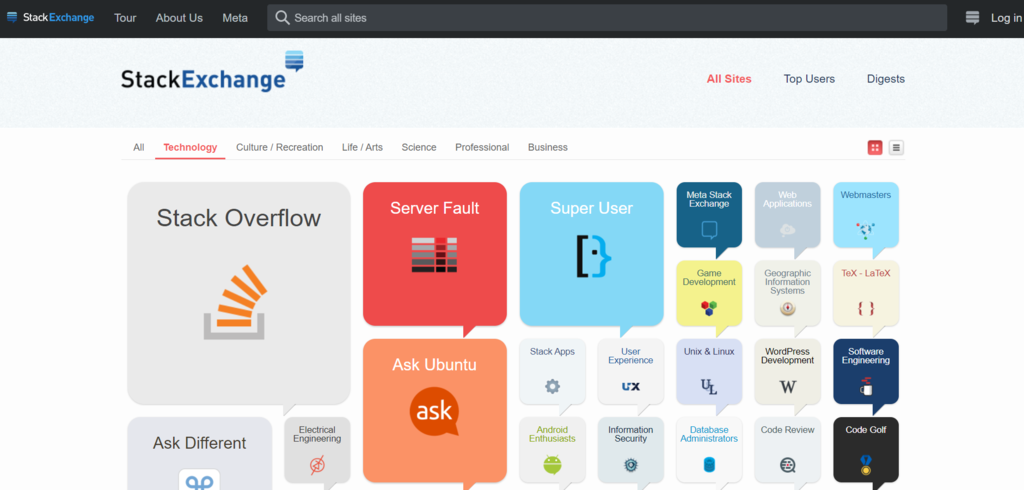This screenshot has height=490, width=1024.
Task: Open the Super User tile
Action: [592, 253]
